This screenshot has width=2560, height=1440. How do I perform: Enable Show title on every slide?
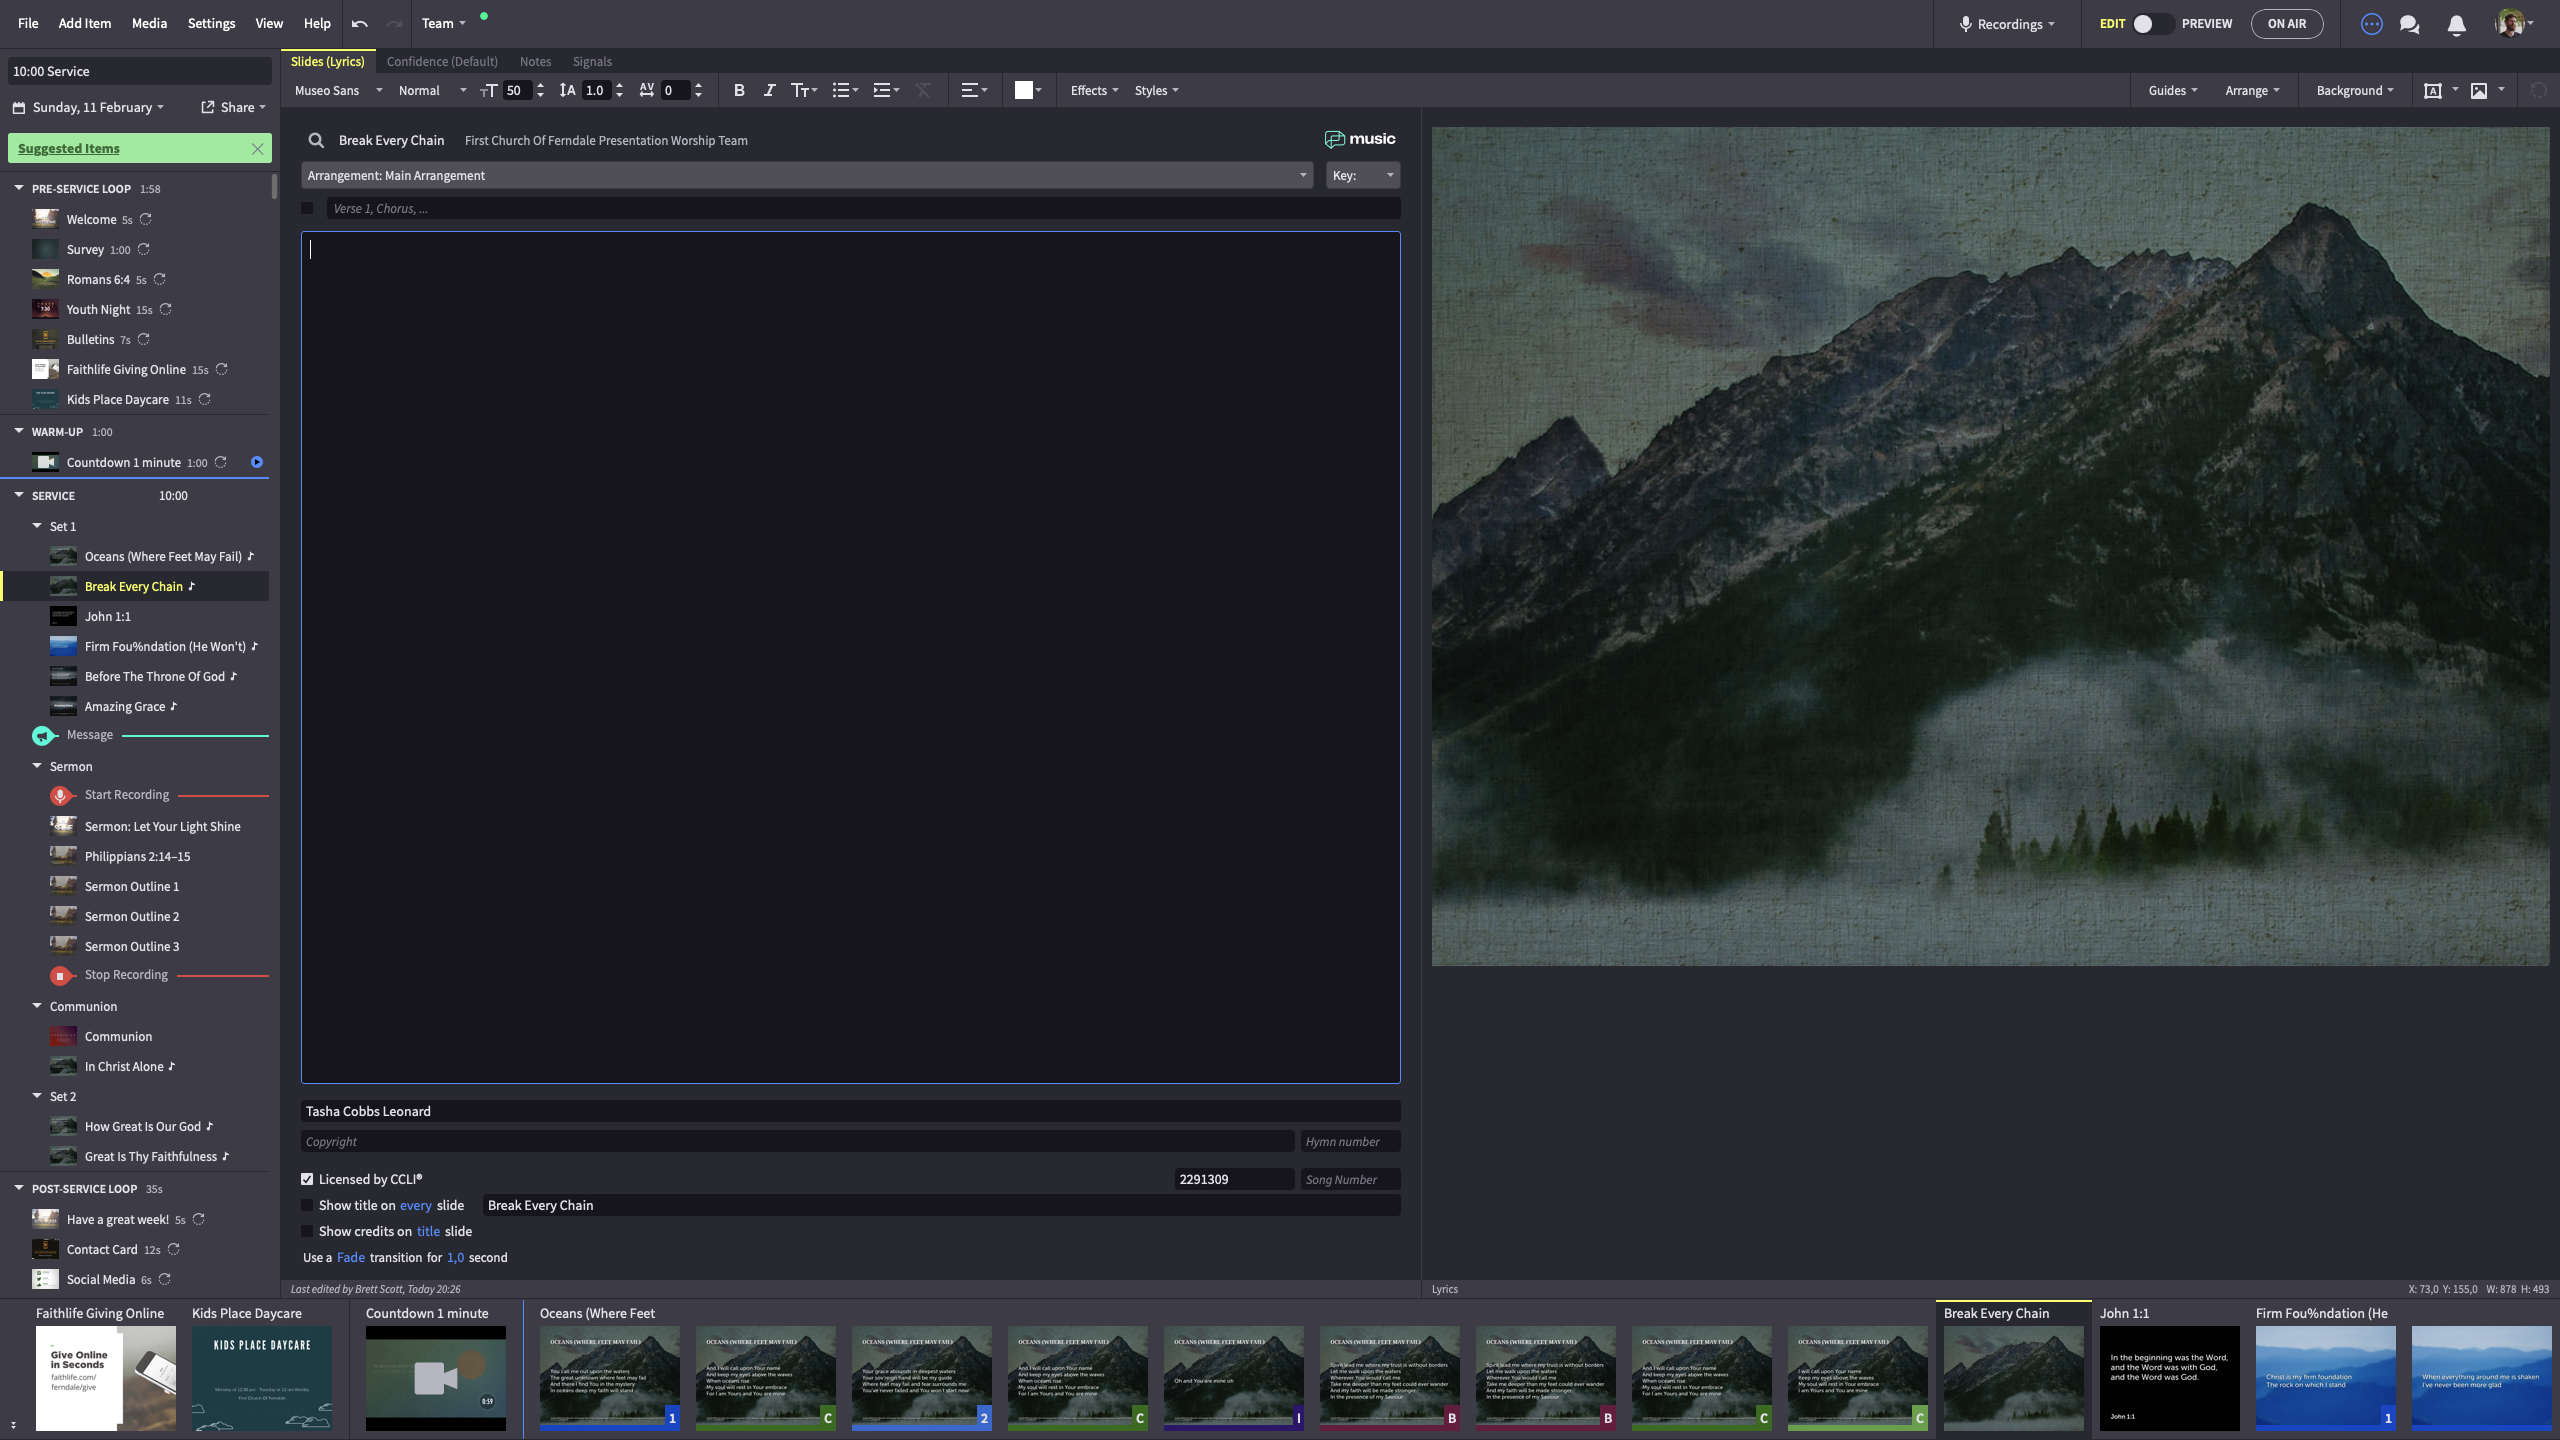coord(307,1205)
